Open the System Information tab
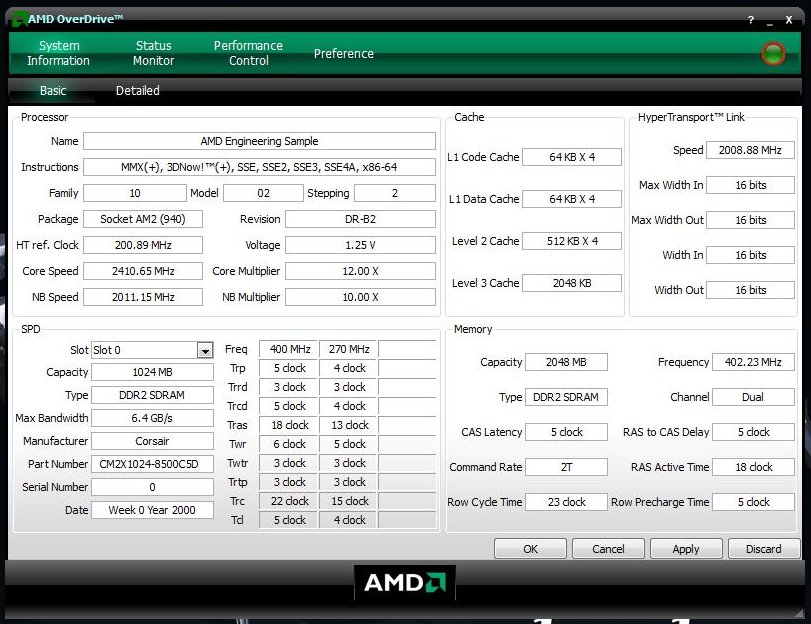The height and width of the screenshot is (624, 811). [x=58, y=53]
